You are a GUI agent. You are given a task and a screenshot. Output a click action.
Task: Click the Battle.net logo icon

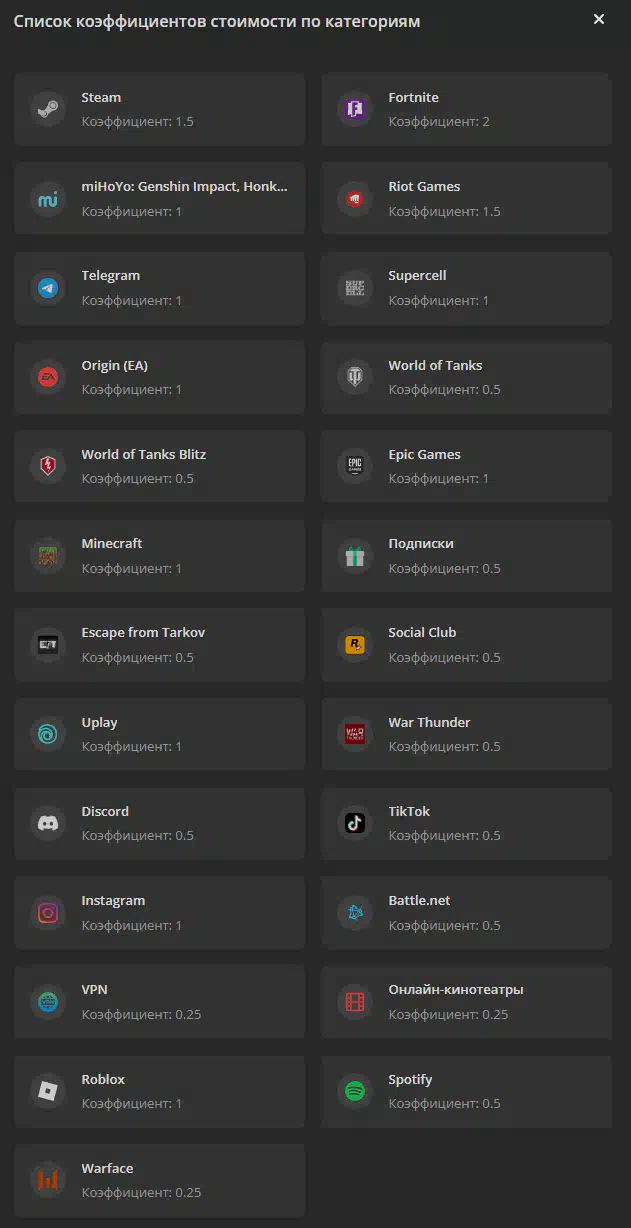pos(354,913)
